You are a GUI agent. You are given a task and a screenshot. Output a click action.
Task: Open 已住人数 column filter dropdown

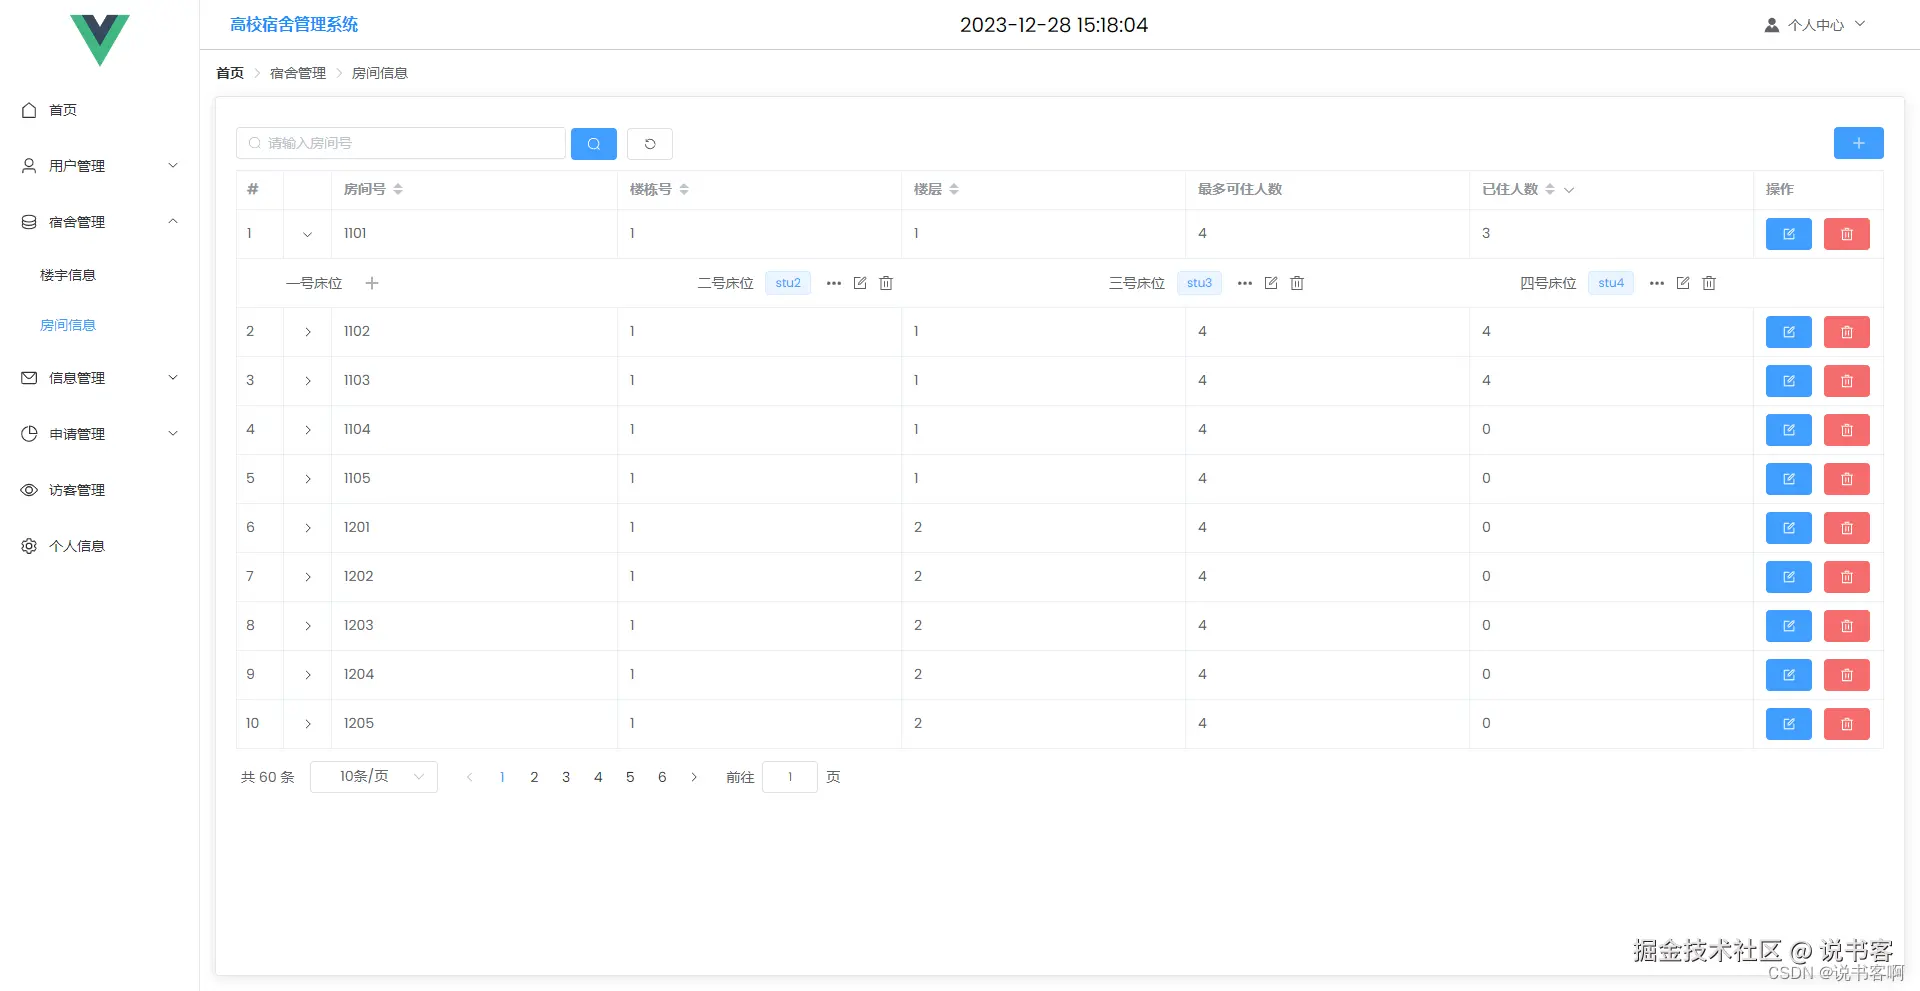click(1569, 190)
